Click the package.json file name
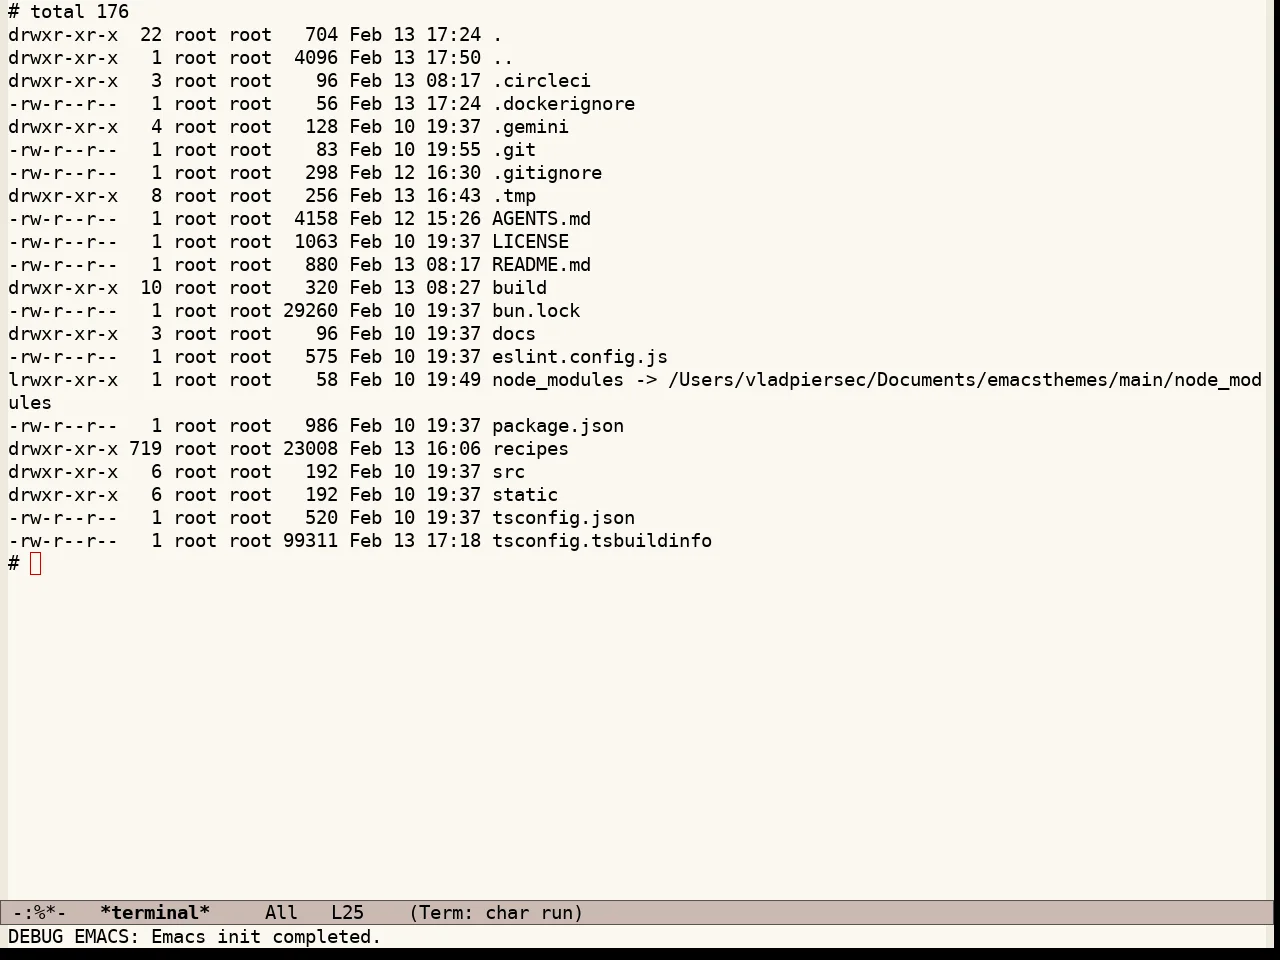Viewport: 1280px width, 960px height. click(558, 426)
